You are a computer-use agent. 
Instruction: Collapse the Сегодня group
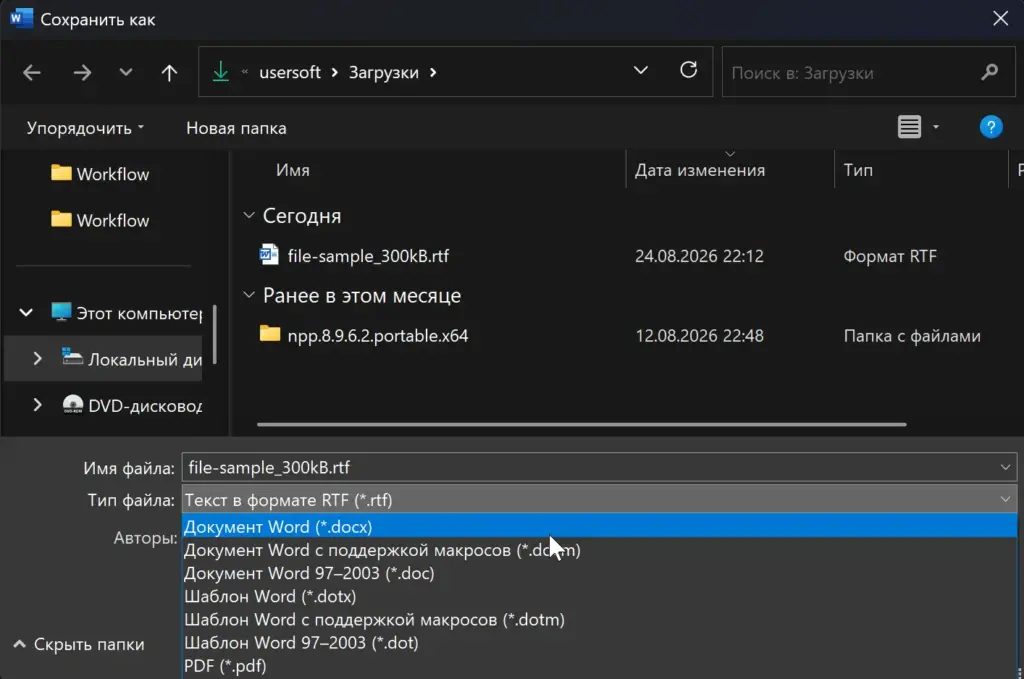pyautogui.click(x=249, y=215)
